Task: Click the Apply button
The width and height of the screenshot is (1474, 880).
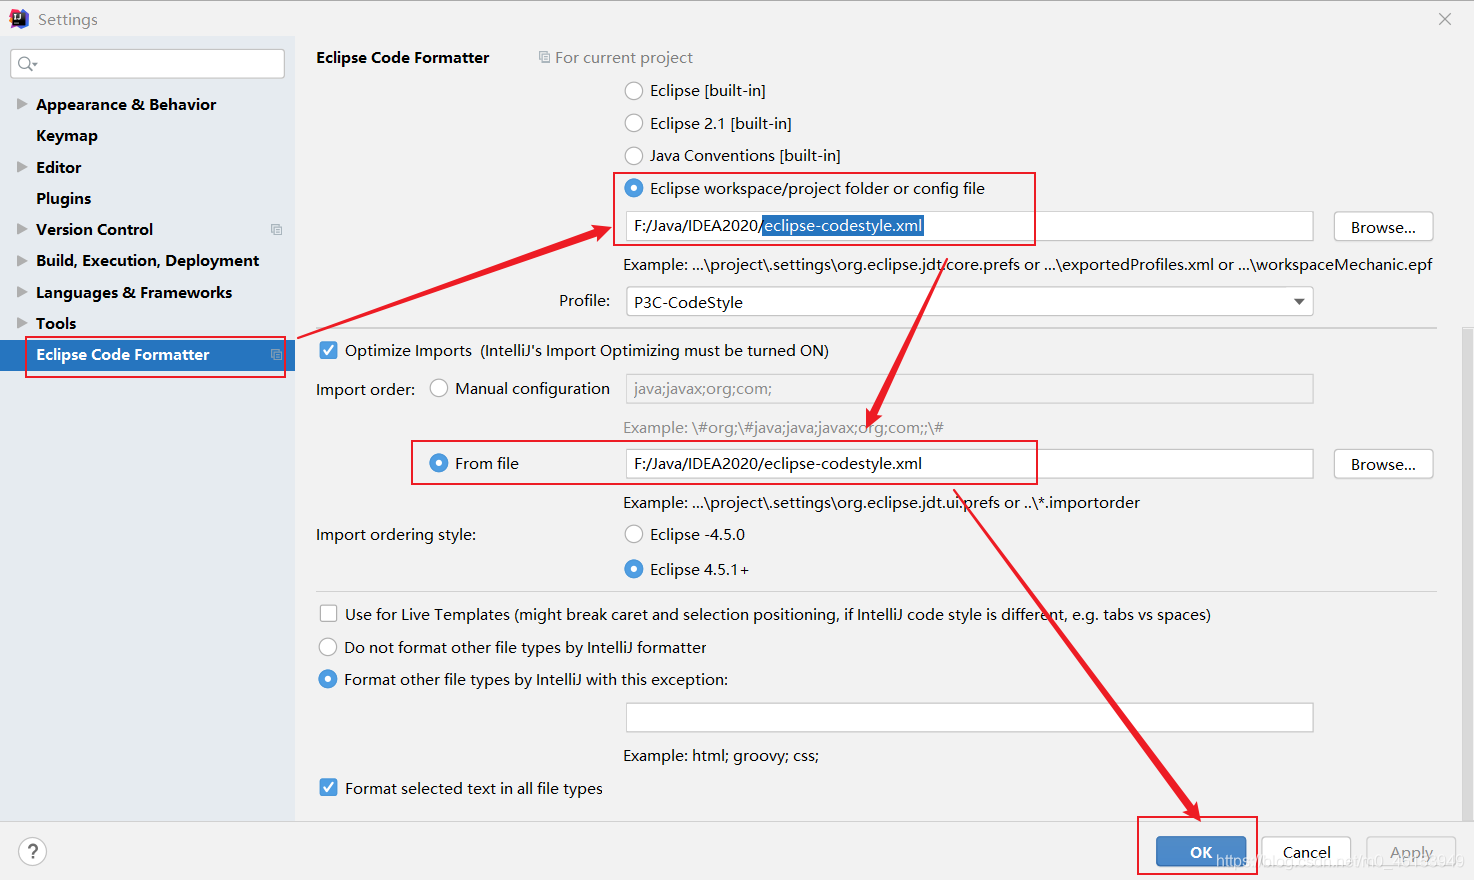Action: (1411, 852)
